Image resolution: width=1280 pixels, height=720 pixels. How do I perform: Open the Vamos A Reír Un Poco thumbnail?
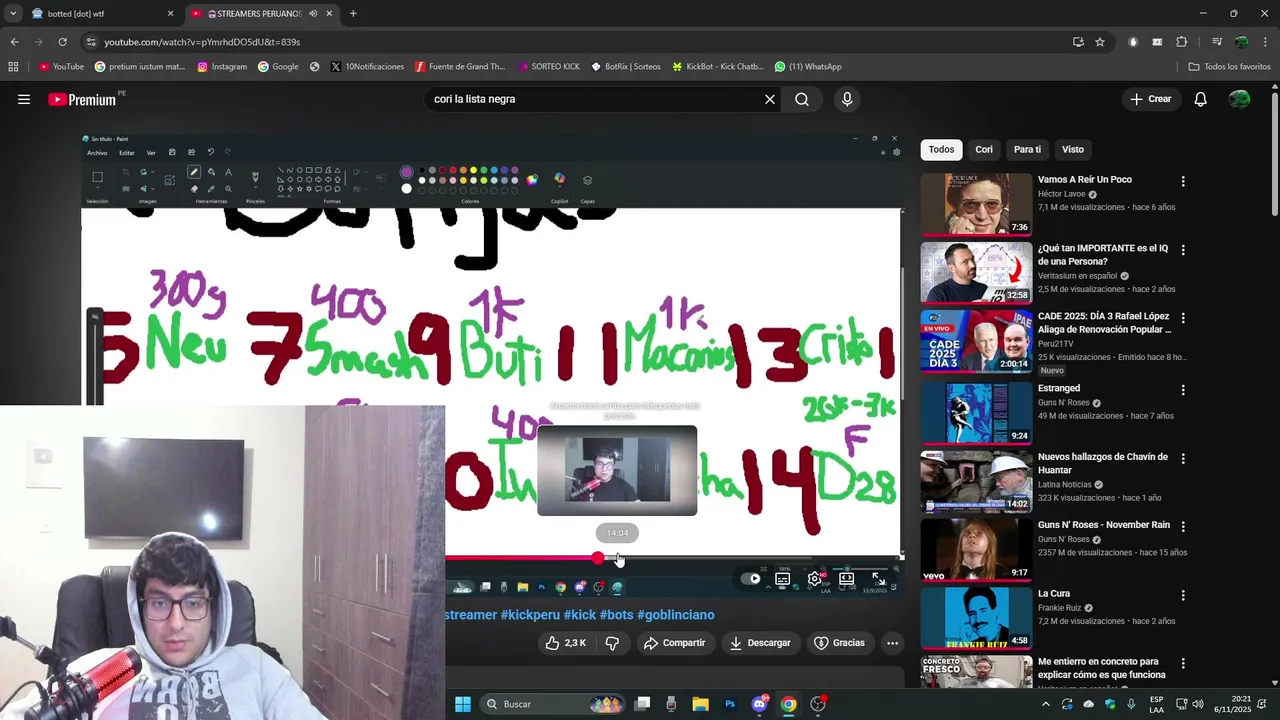point(976,204)
